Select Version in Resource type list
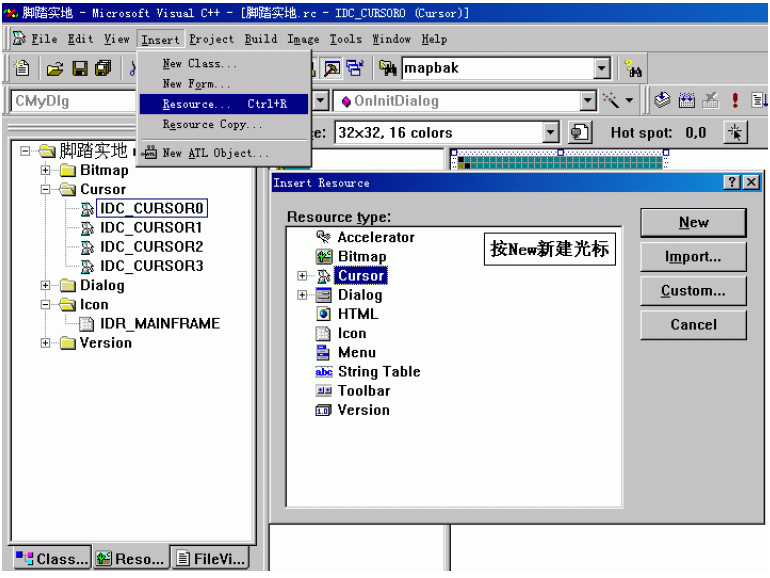 point(363,410)
